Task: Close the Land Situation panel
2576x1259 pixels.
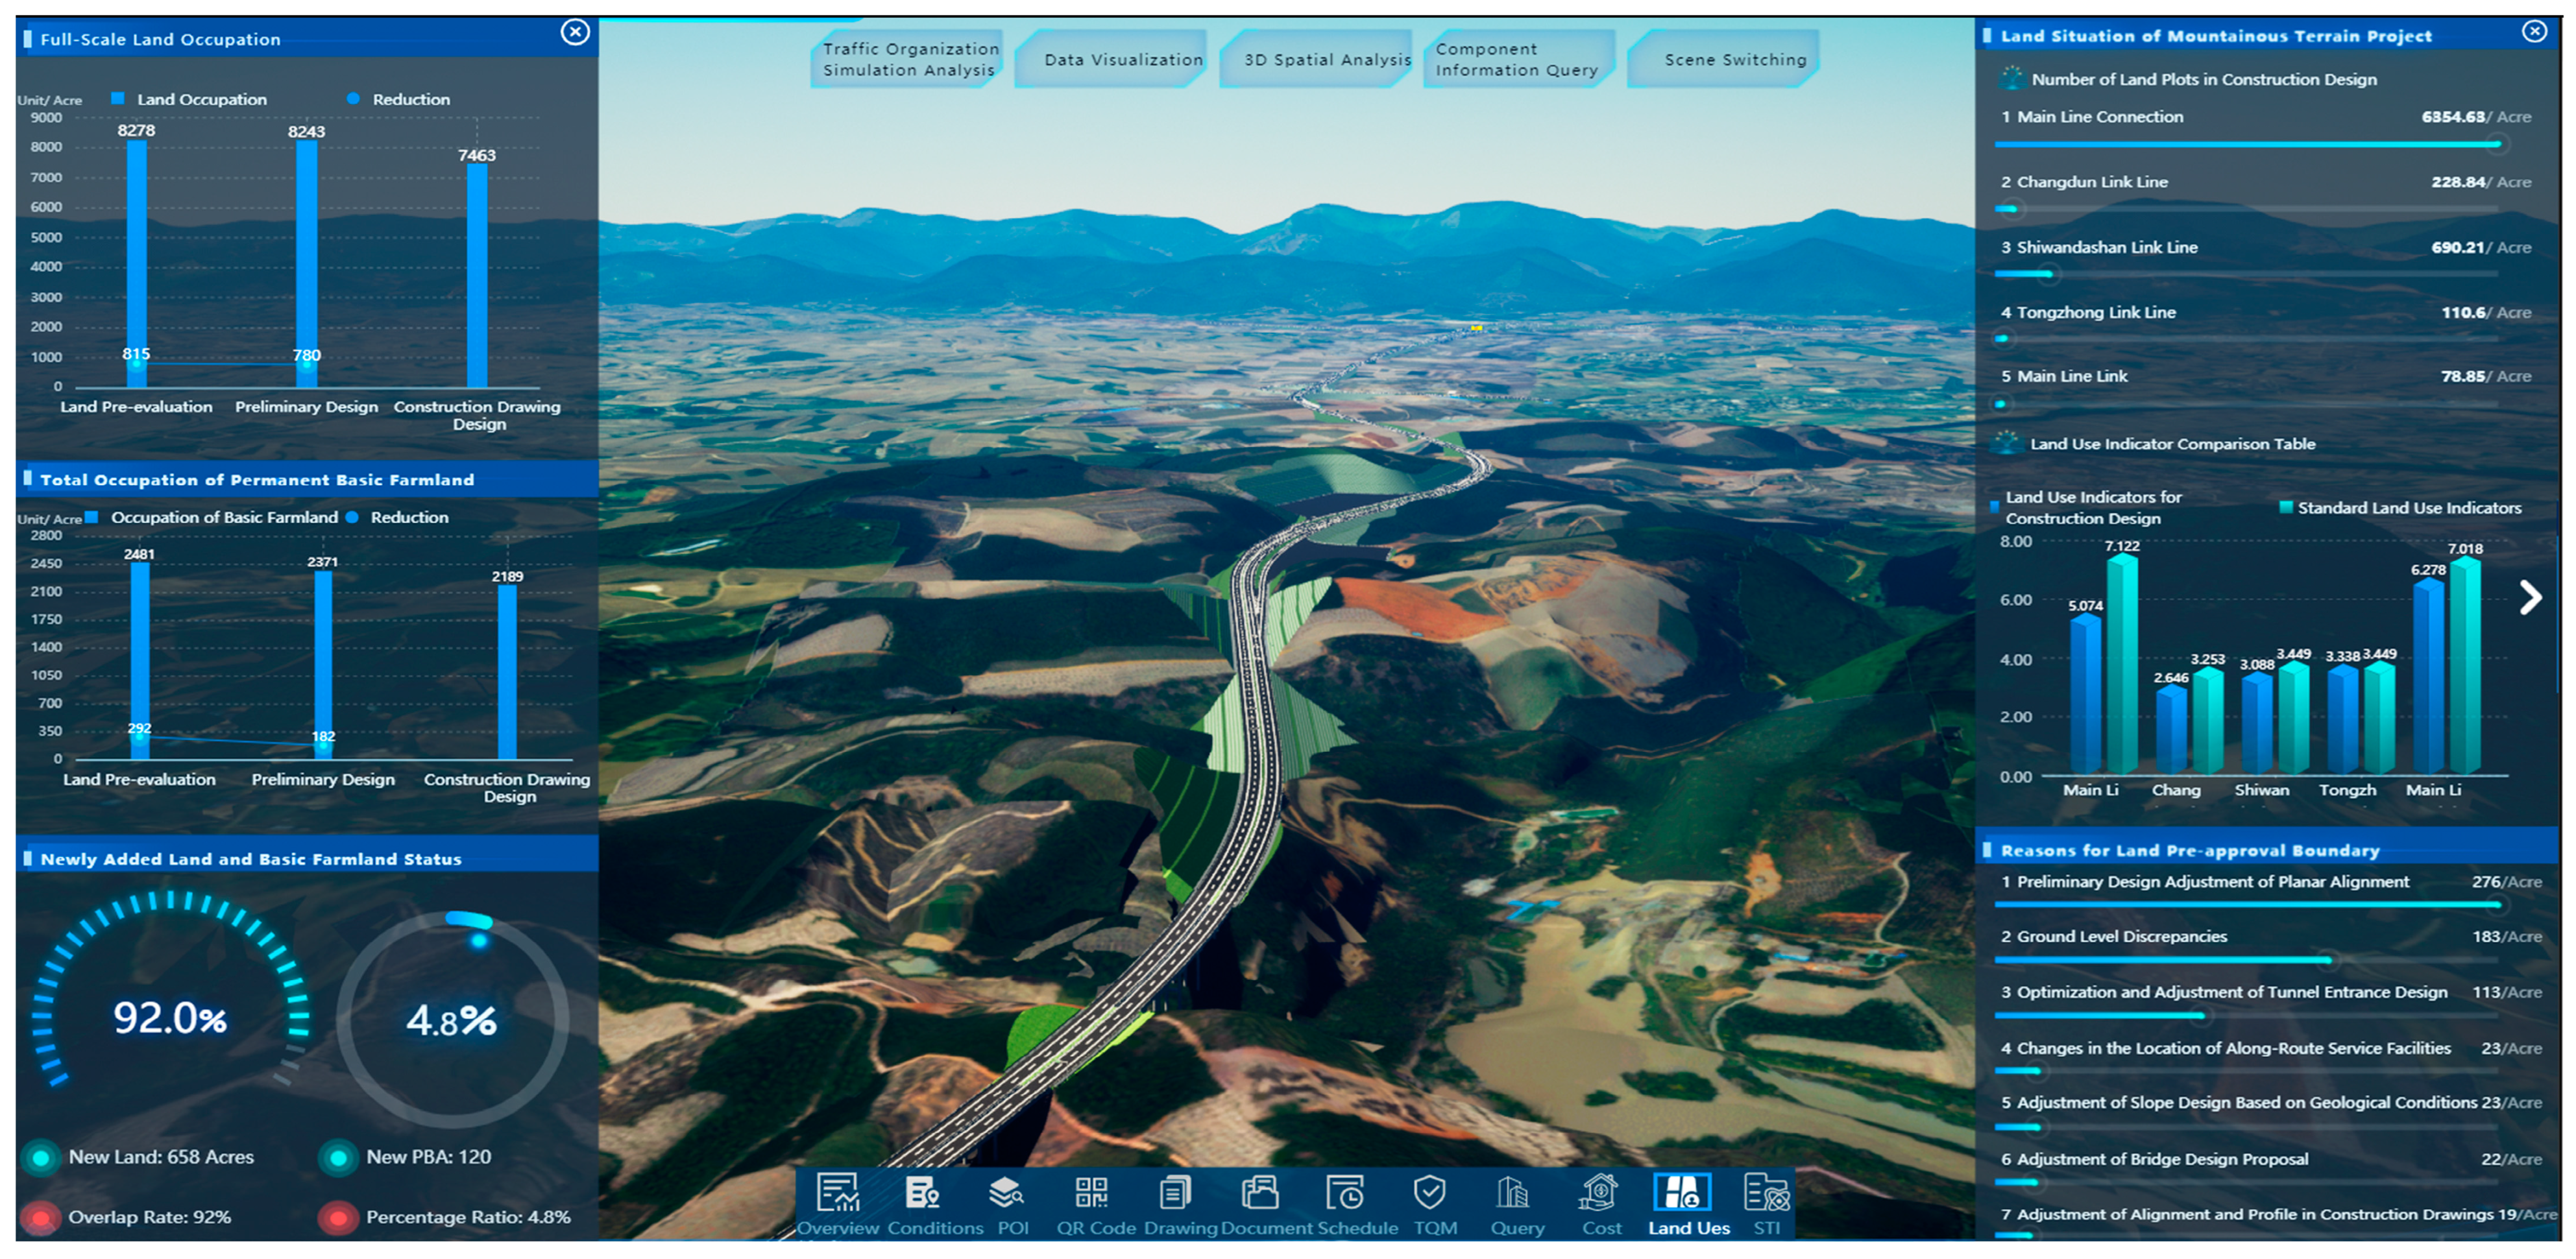Action: pos(2534,32)
